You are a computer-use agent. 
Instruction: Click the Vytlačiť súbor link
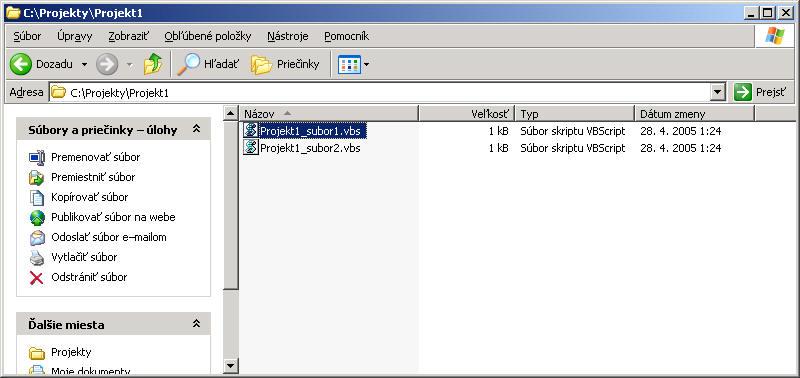[84, 257]
